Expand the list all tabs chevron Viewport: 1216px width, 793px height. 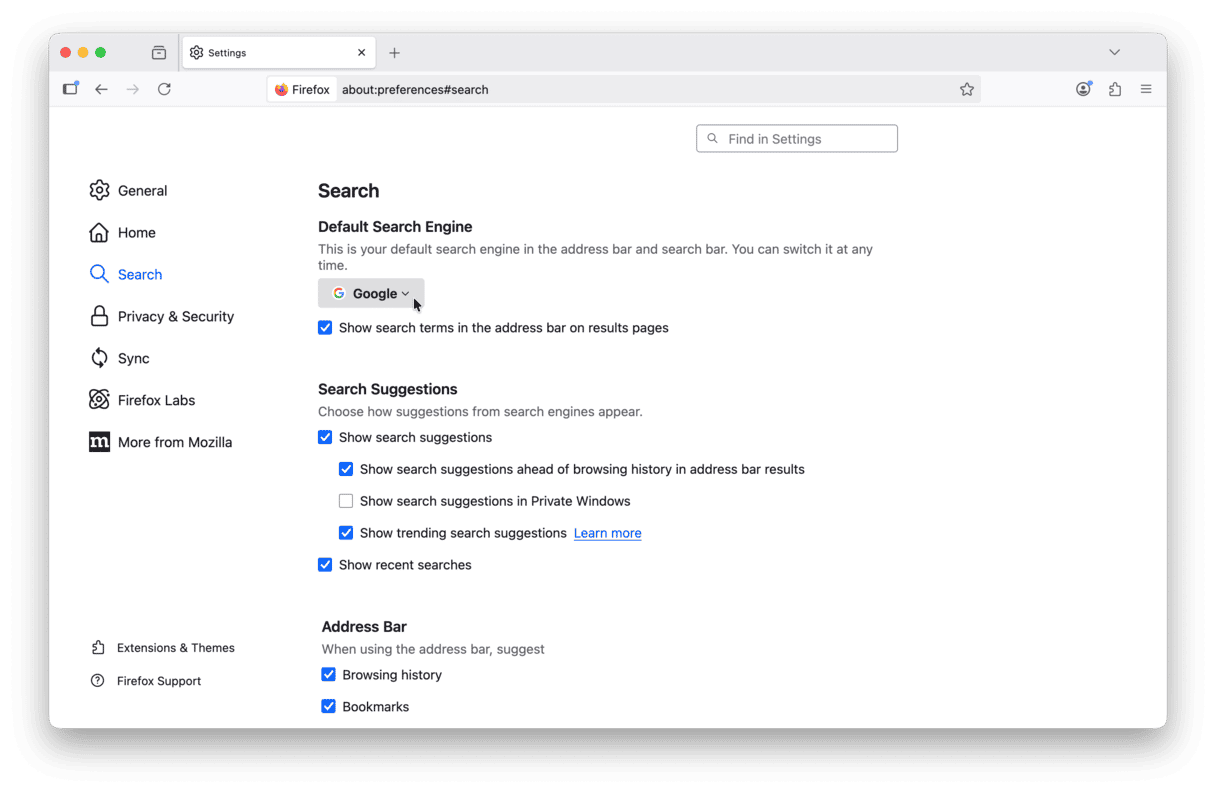click(x=1114, y=52)
